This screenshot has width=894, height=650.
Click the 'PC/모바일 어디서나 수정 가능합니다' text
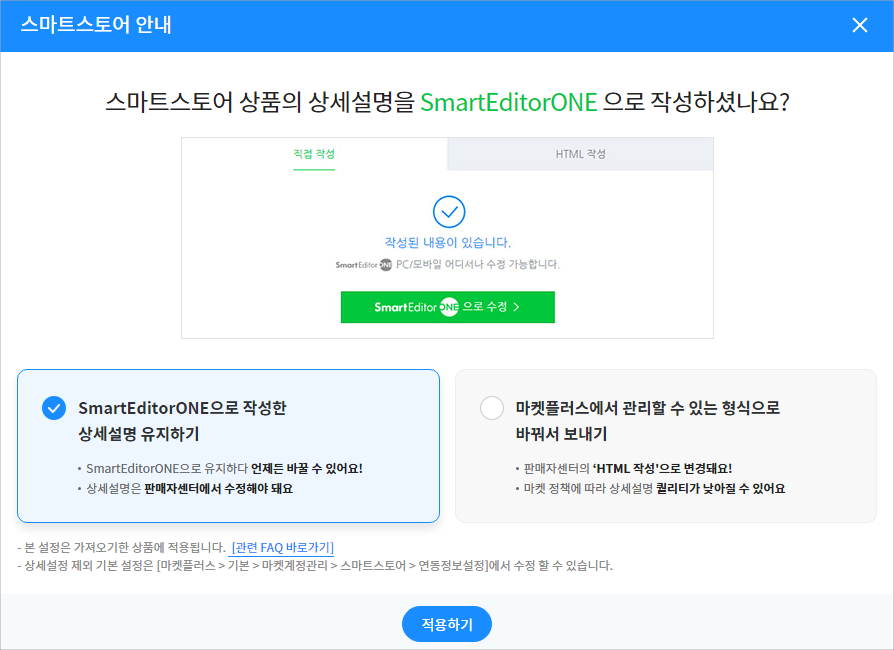click(x=478, y=265)
